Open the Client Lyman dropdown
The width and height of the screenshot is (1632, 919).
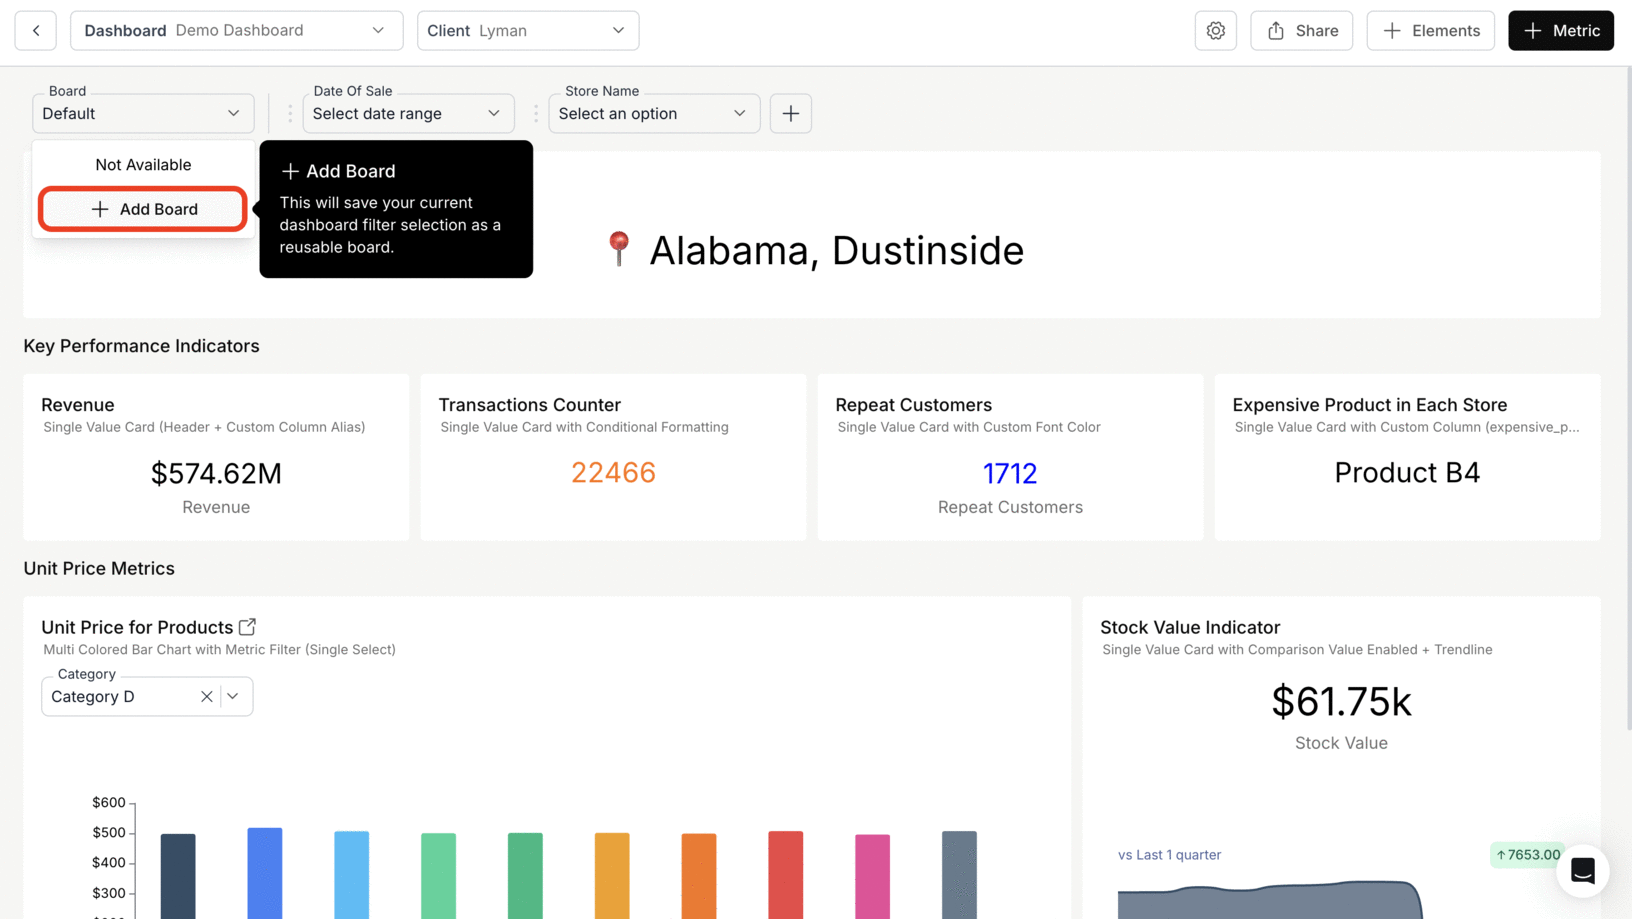528,31
